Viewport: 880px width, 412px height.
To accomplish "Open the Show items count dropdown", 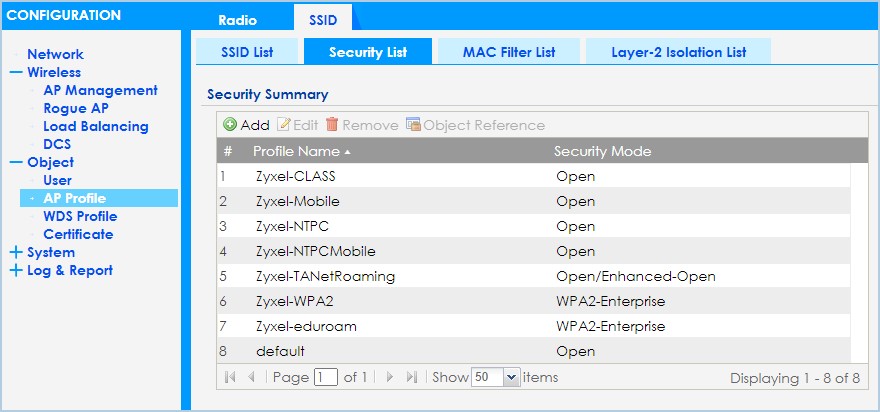I will pyautogui.click(x=511, y=377).
